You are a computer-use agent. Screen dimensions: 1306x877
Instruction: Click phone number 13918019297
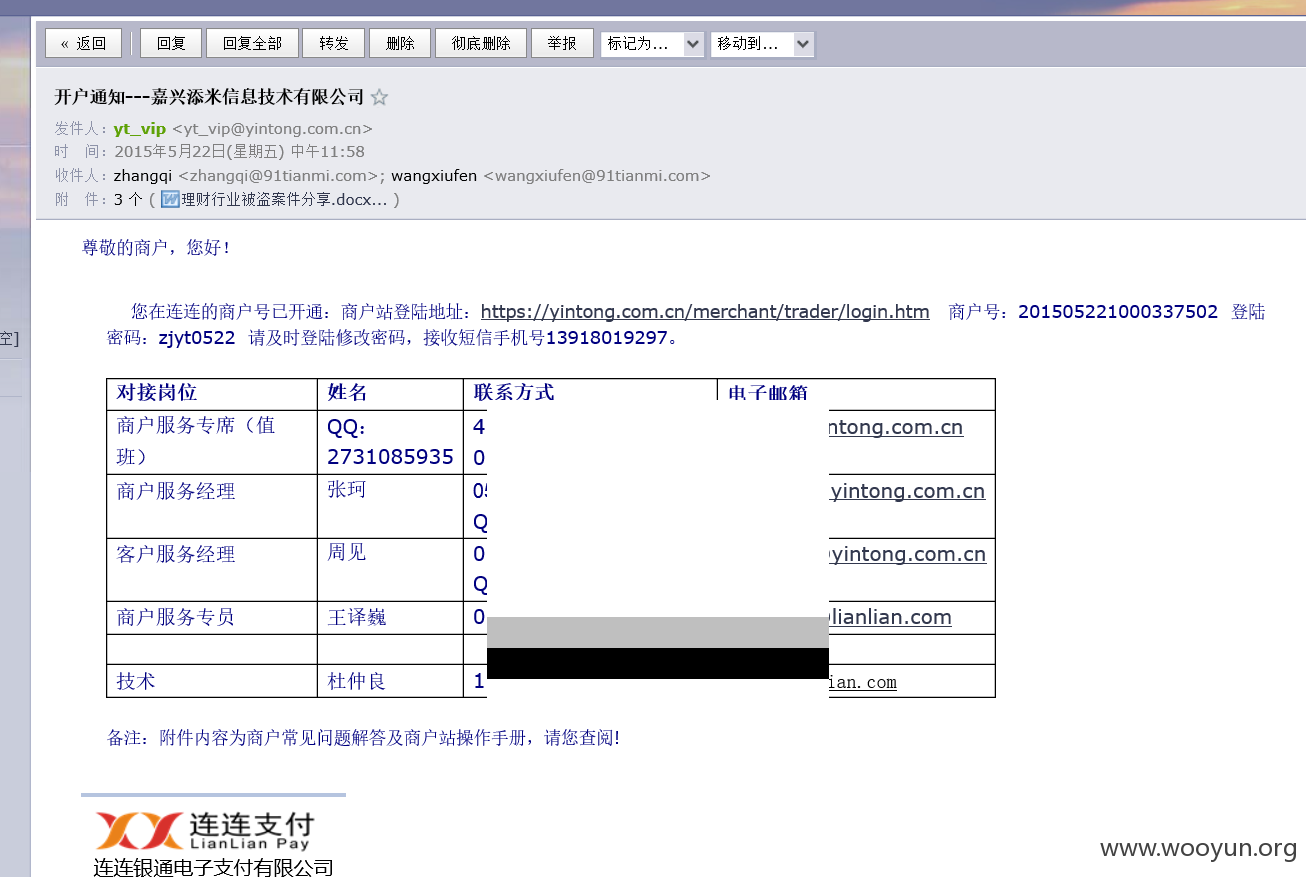click(606, 337)
